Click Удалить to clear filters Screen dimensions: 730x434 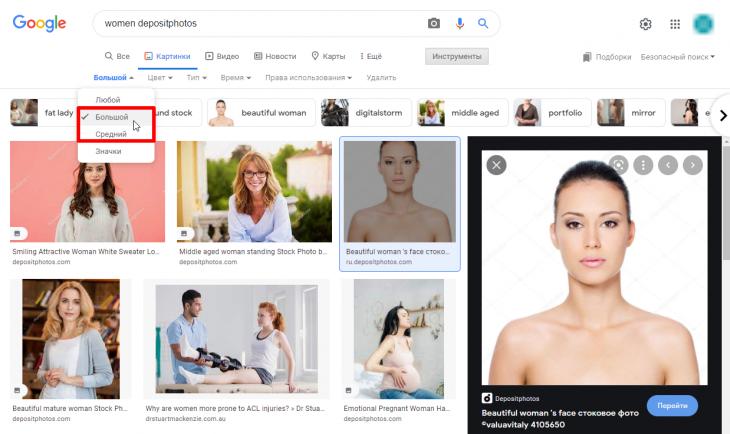[x=381, y=77]
